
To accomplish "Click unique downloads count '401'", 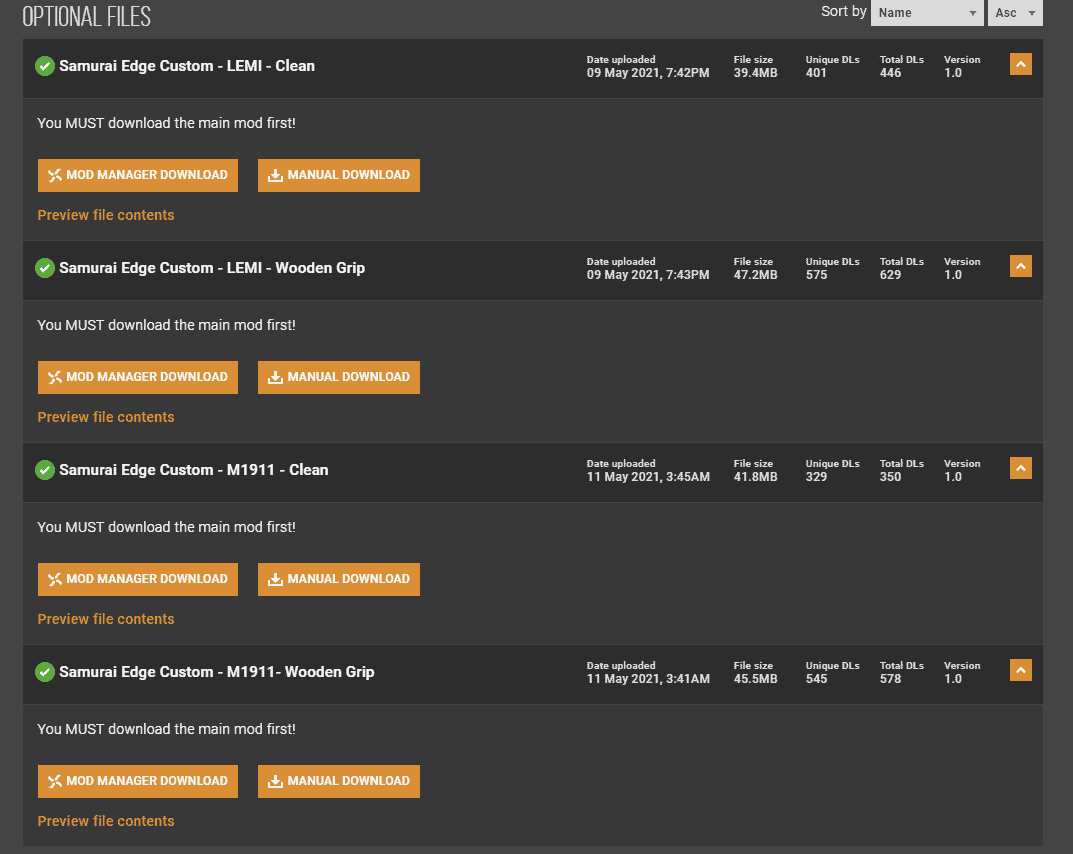I will coord(816,73).
